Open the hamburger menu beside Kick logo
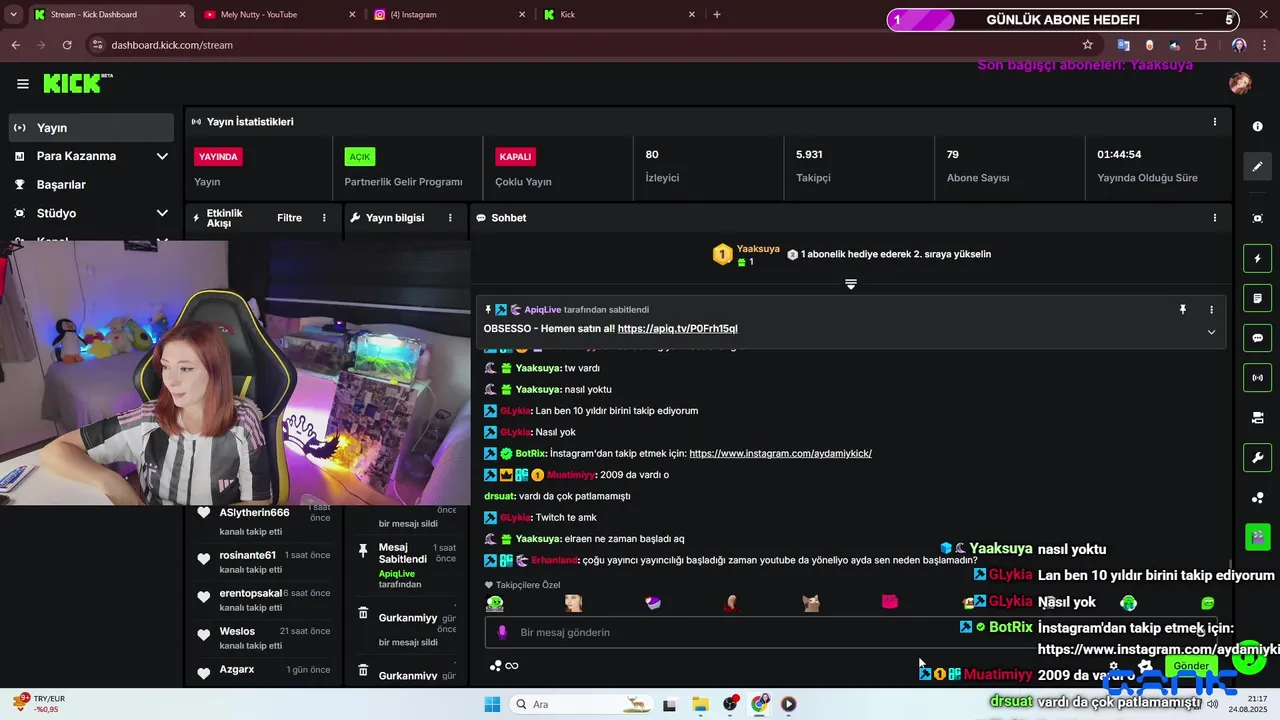 23,84
